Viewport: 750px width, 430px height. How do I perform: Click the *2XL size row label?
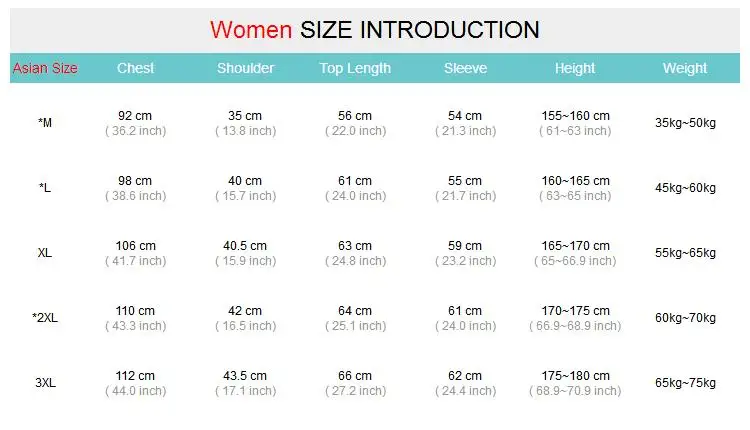(x=45, y=318)
